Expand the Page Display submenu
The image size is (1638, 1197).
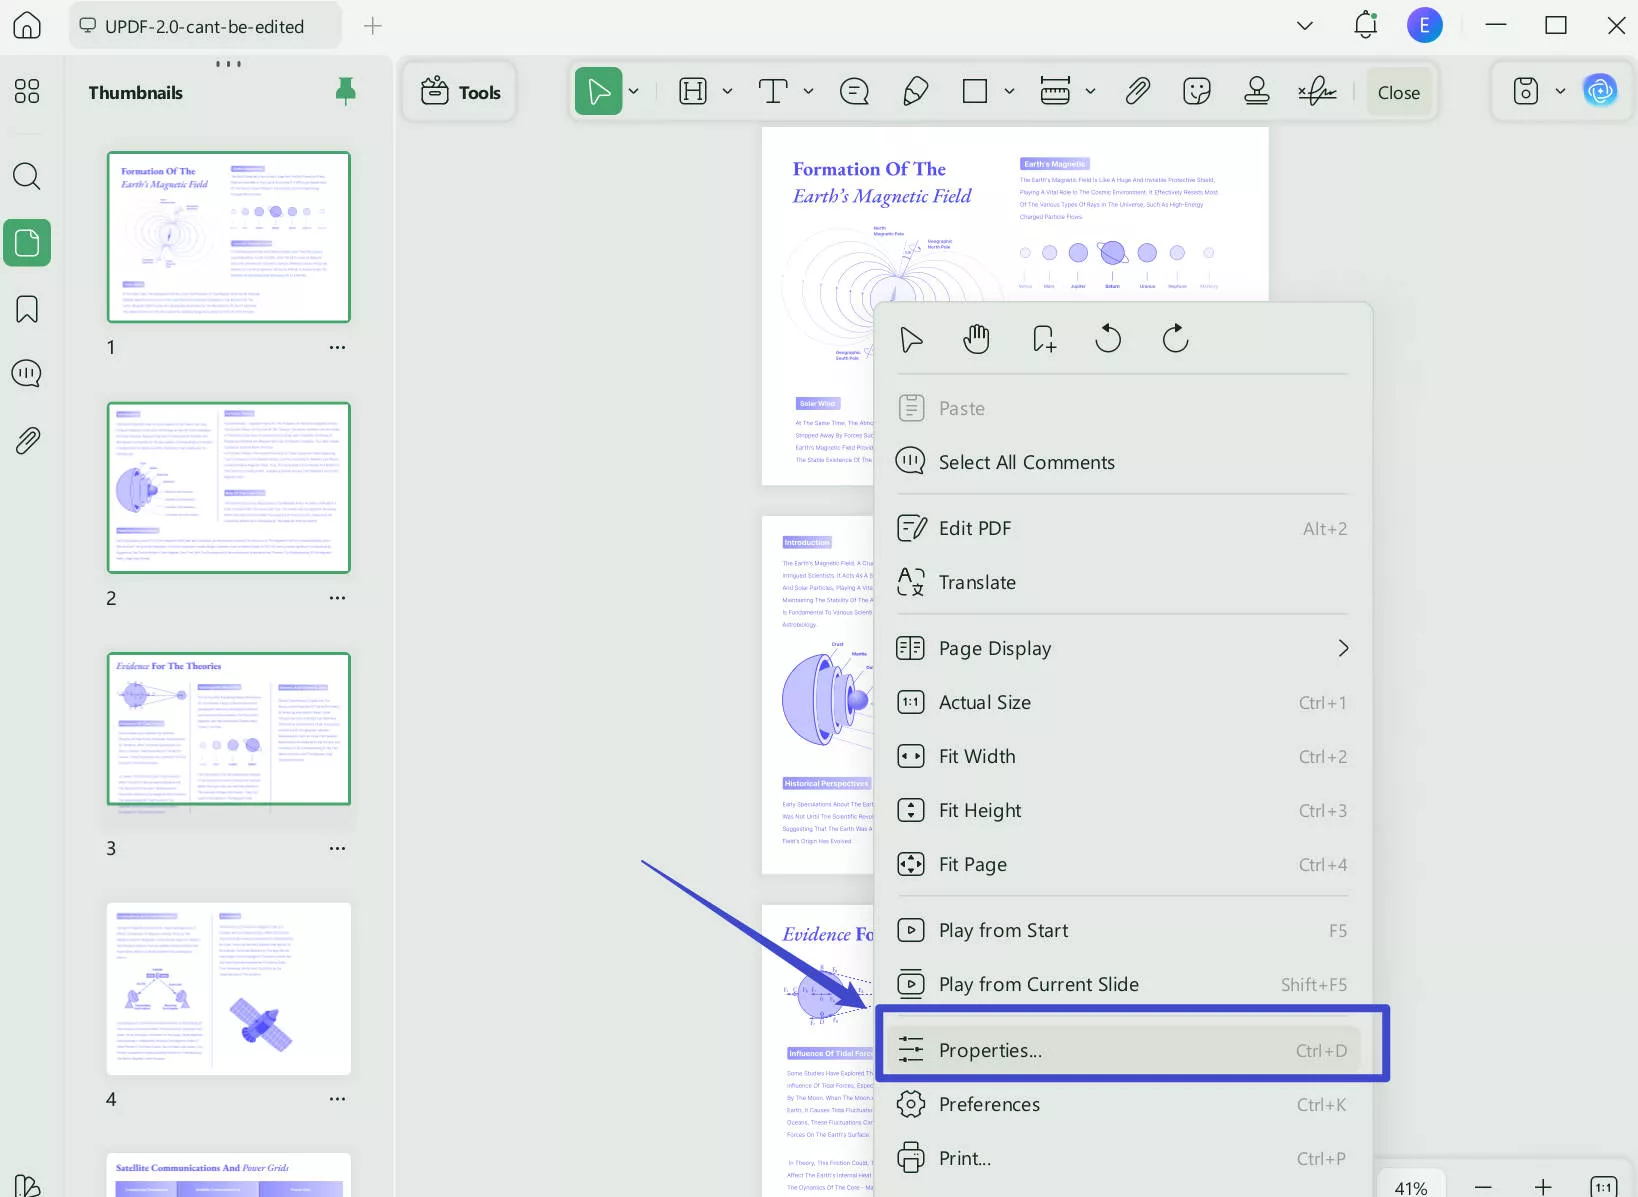[x=1122, y=648]
